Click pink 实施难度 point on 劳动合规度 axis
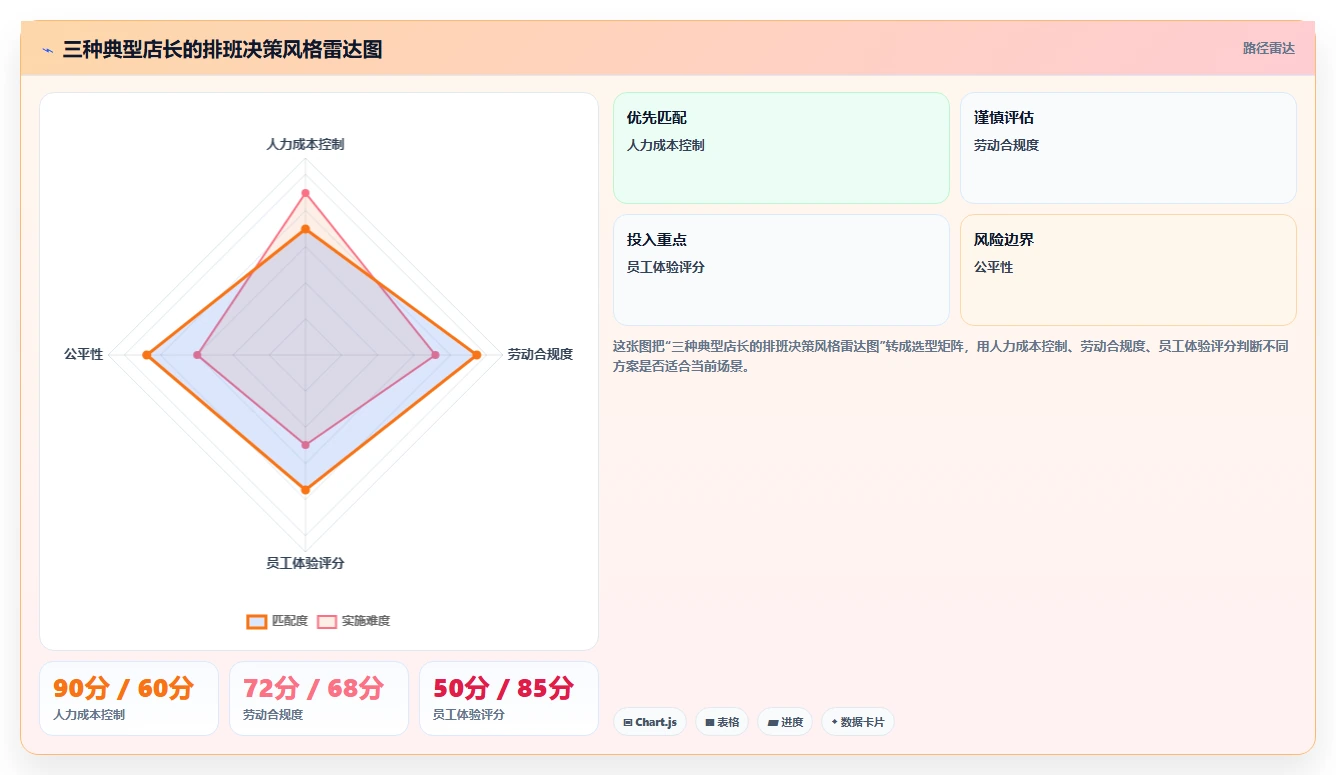Screen dimensions: 1336x775 tap(435, 355)
